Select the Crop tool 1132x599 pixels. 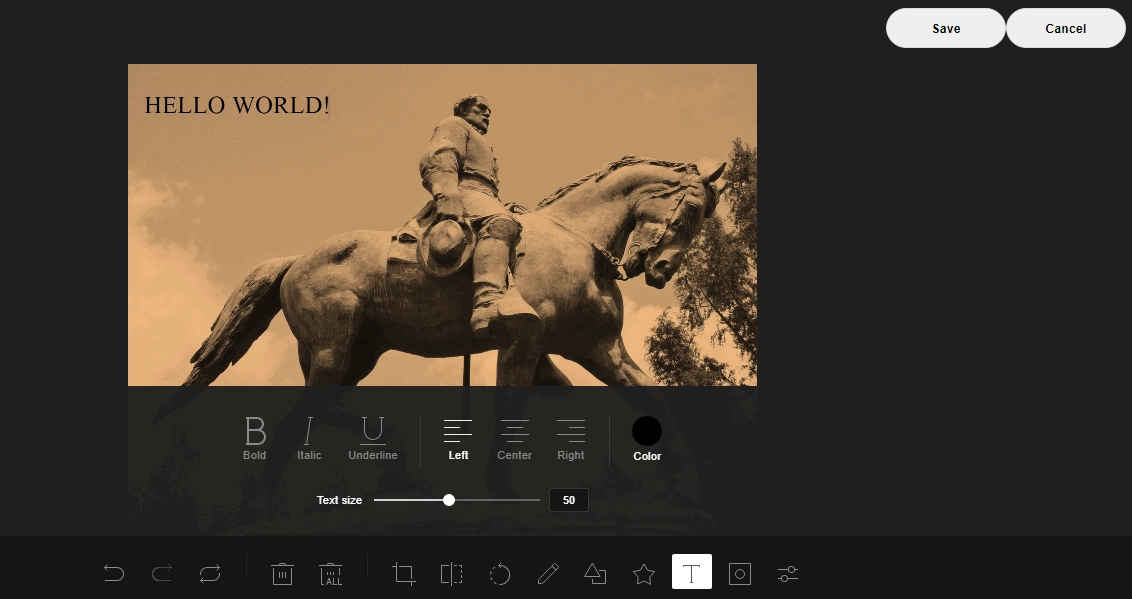click(x=404, y=573)
